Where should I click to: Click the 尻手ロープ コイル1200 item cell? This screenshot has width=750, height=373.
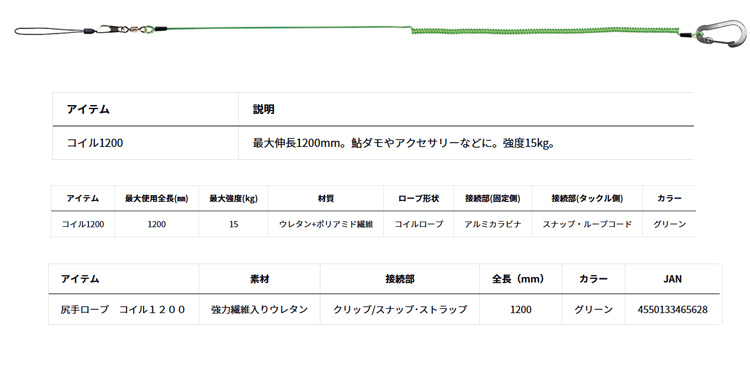123,309
